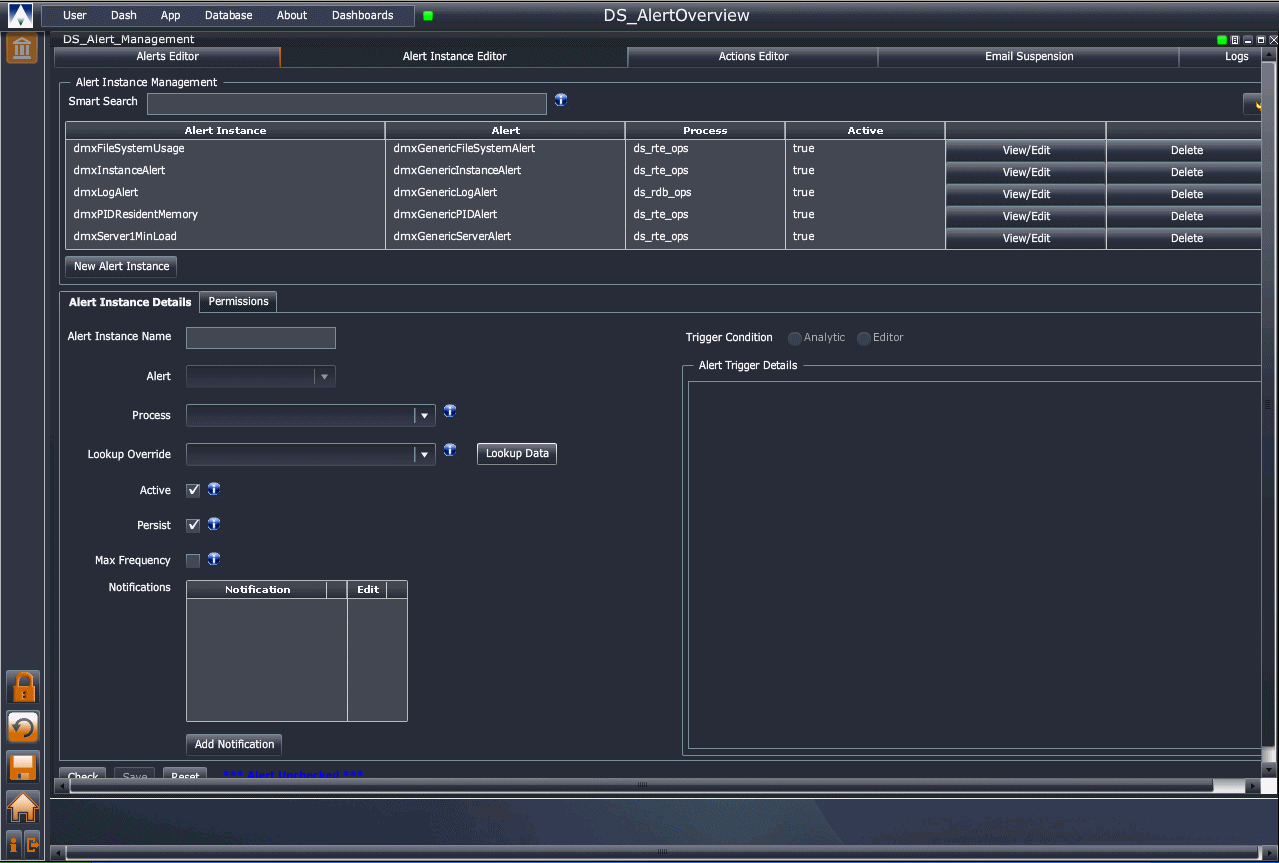Viewport: 1279px width, 863px height.
Task: Click the Add Notification button
Action: point(234,744)
